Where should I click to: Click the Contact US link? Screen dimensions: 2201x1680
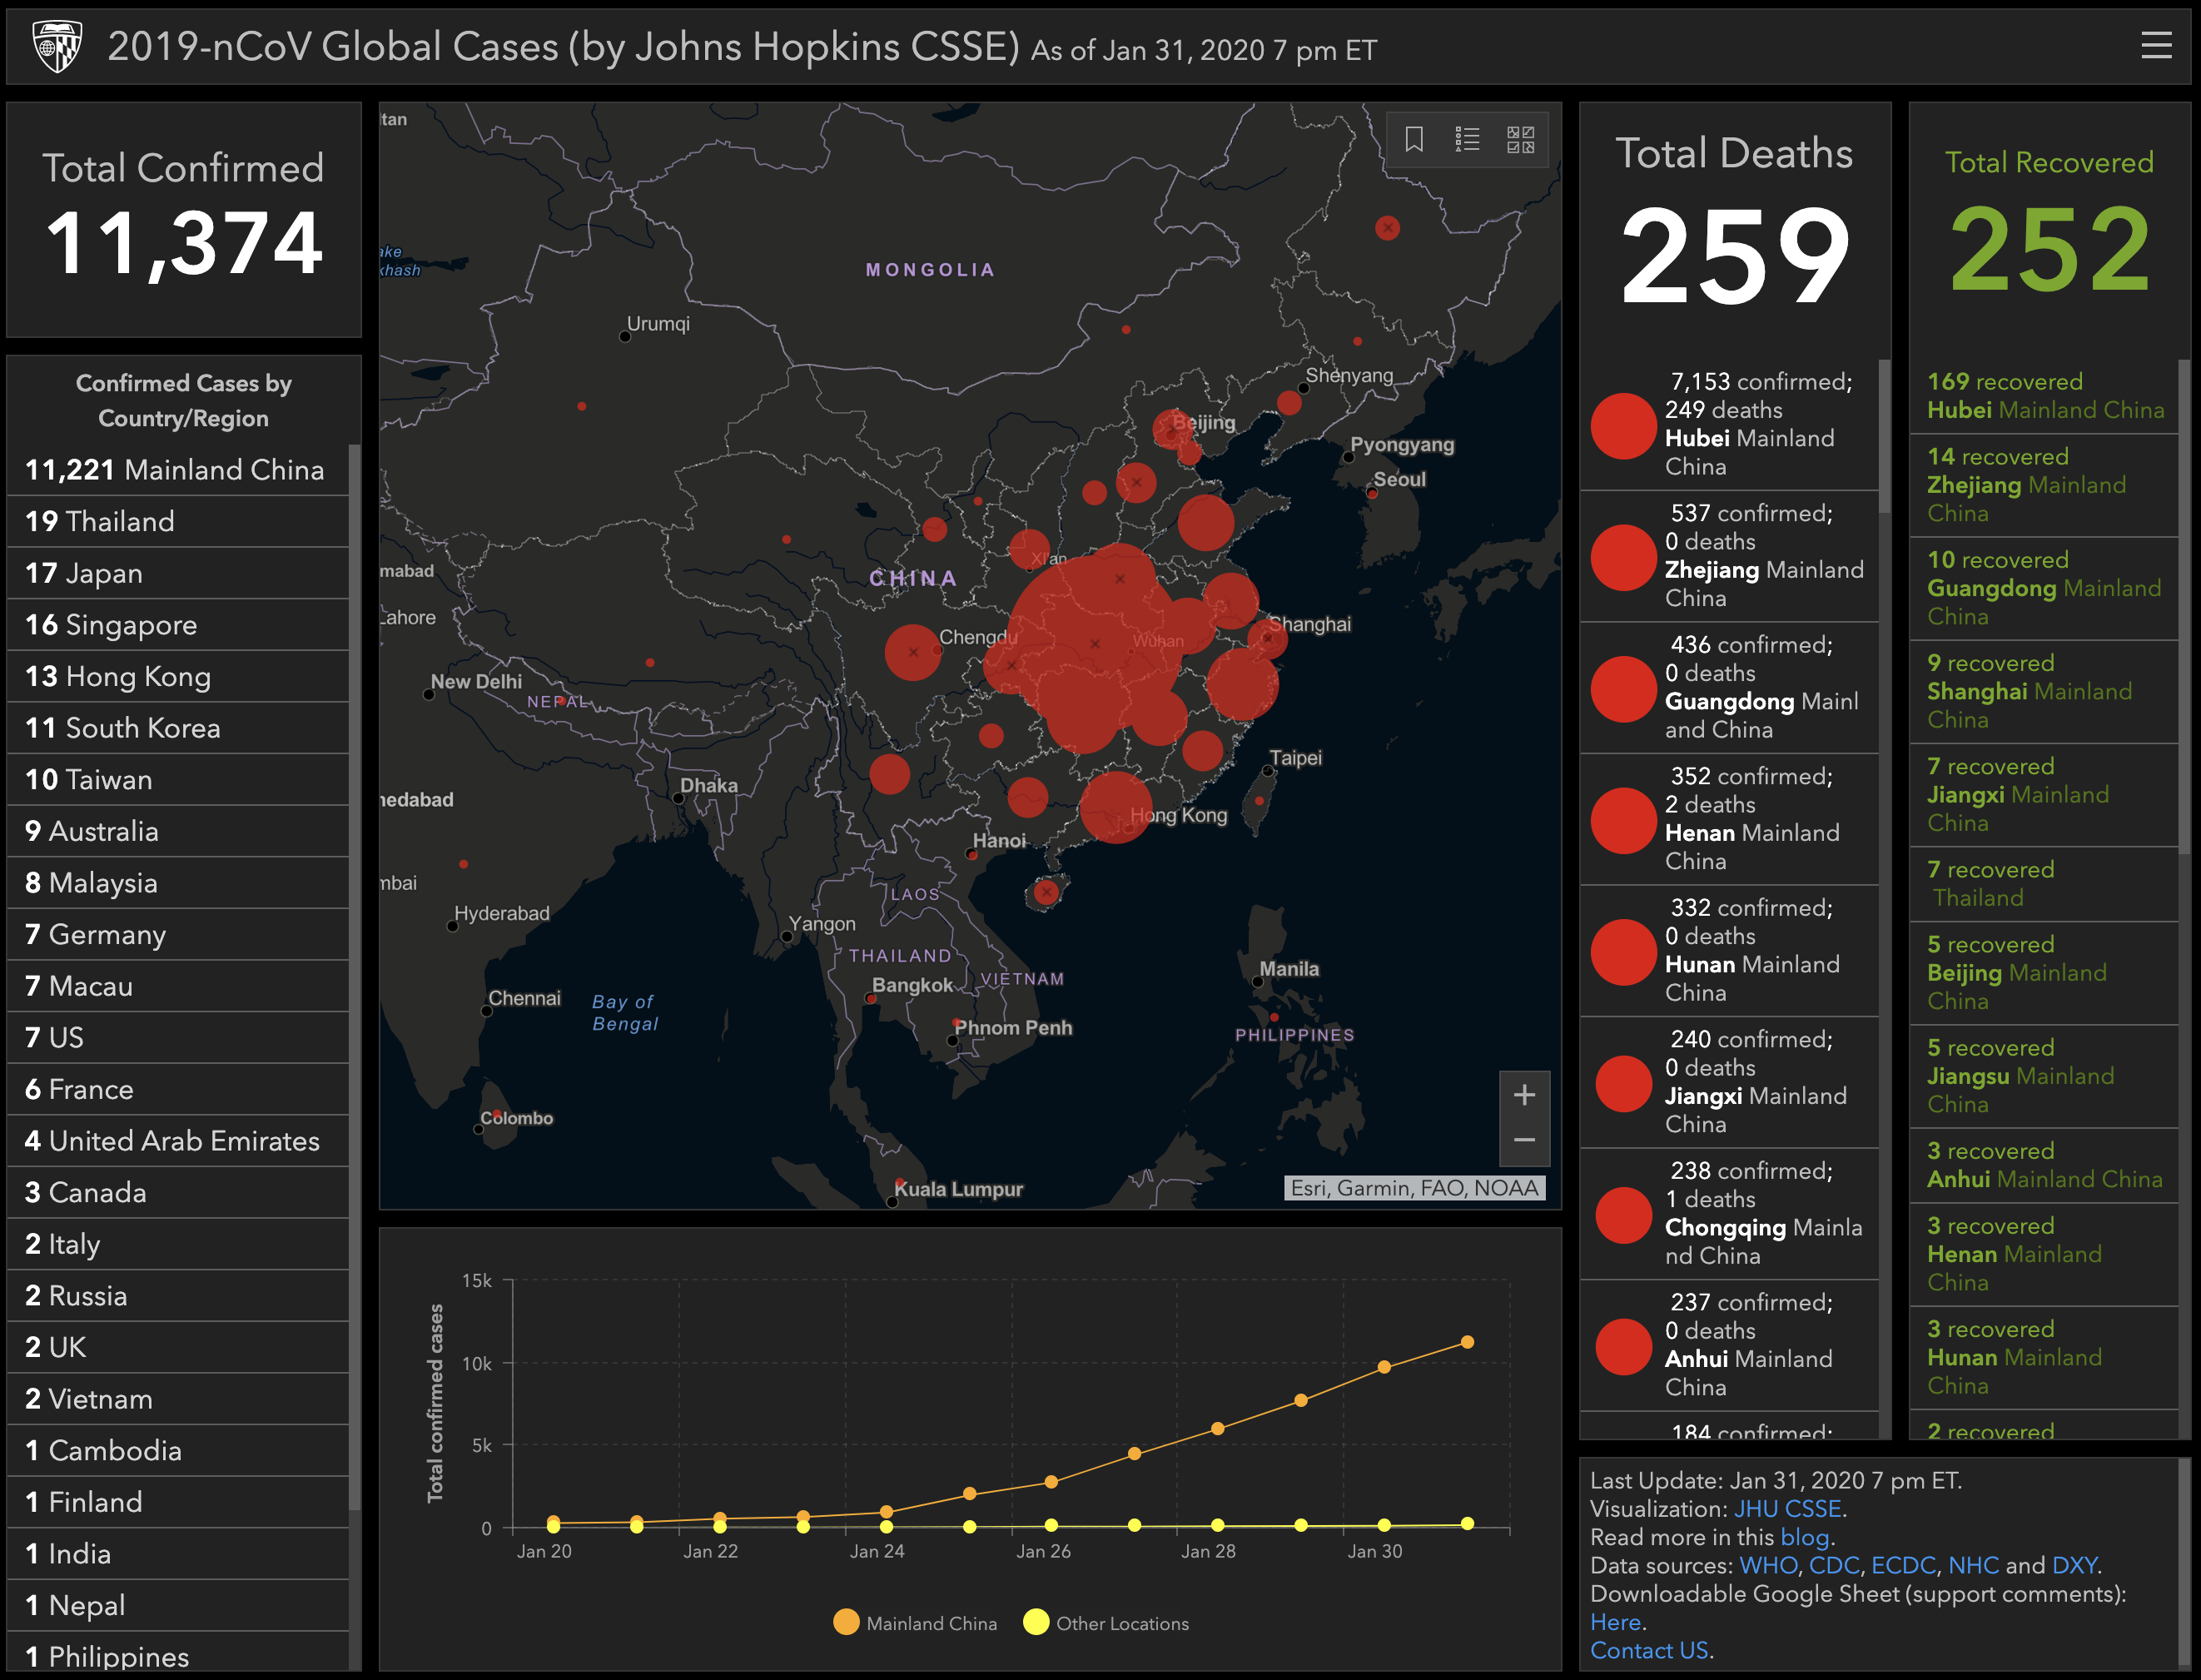(1649, 1650)
